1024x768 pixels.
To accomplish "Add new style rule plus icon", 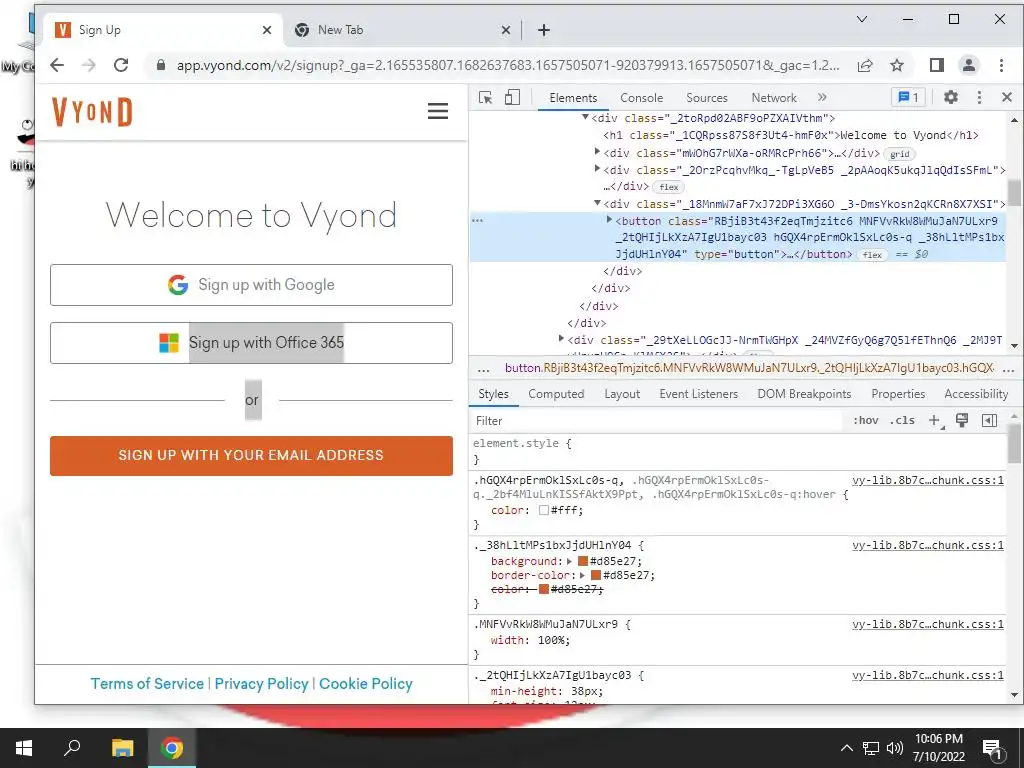I will tap(936, 421).
